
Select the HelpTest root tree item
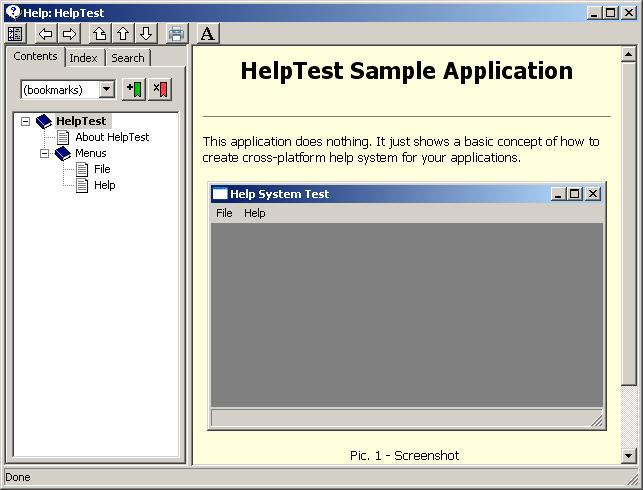click(x=81, y=121)
